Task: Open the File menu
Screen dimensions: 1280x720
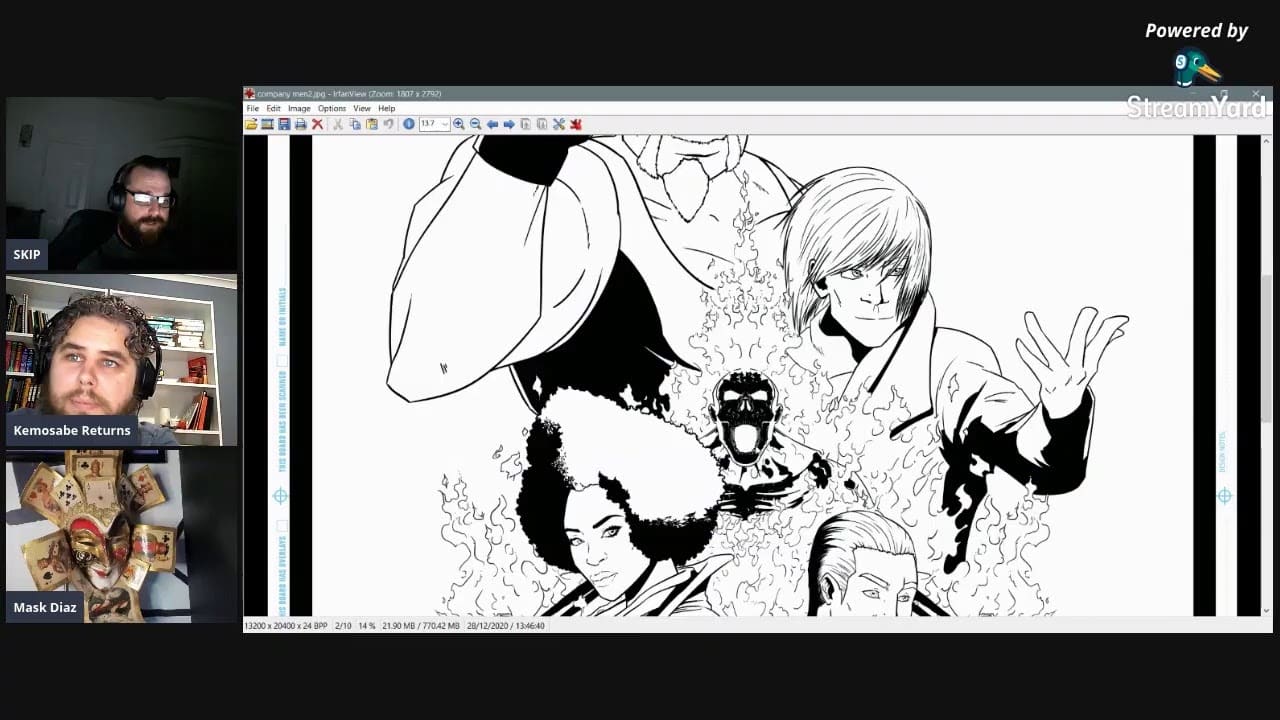Action: [x=253, y=108]
